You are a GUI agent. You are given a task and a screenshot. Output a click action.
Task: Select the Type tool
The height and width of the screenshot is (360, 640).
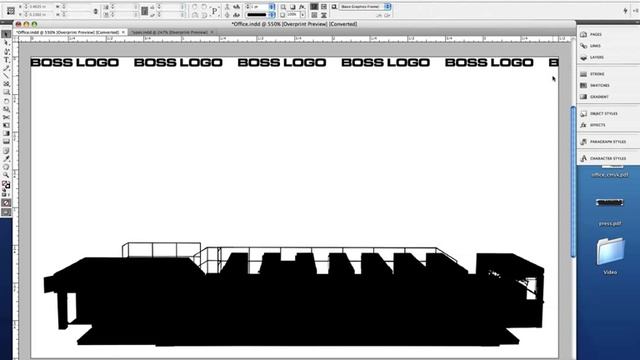coord(6,60)
